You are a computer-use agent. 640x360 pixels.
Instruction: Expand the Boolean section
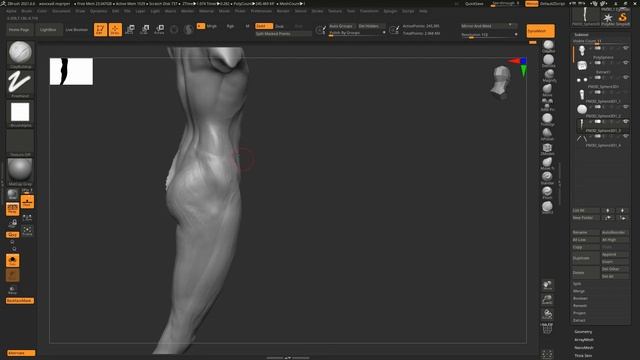580,298
